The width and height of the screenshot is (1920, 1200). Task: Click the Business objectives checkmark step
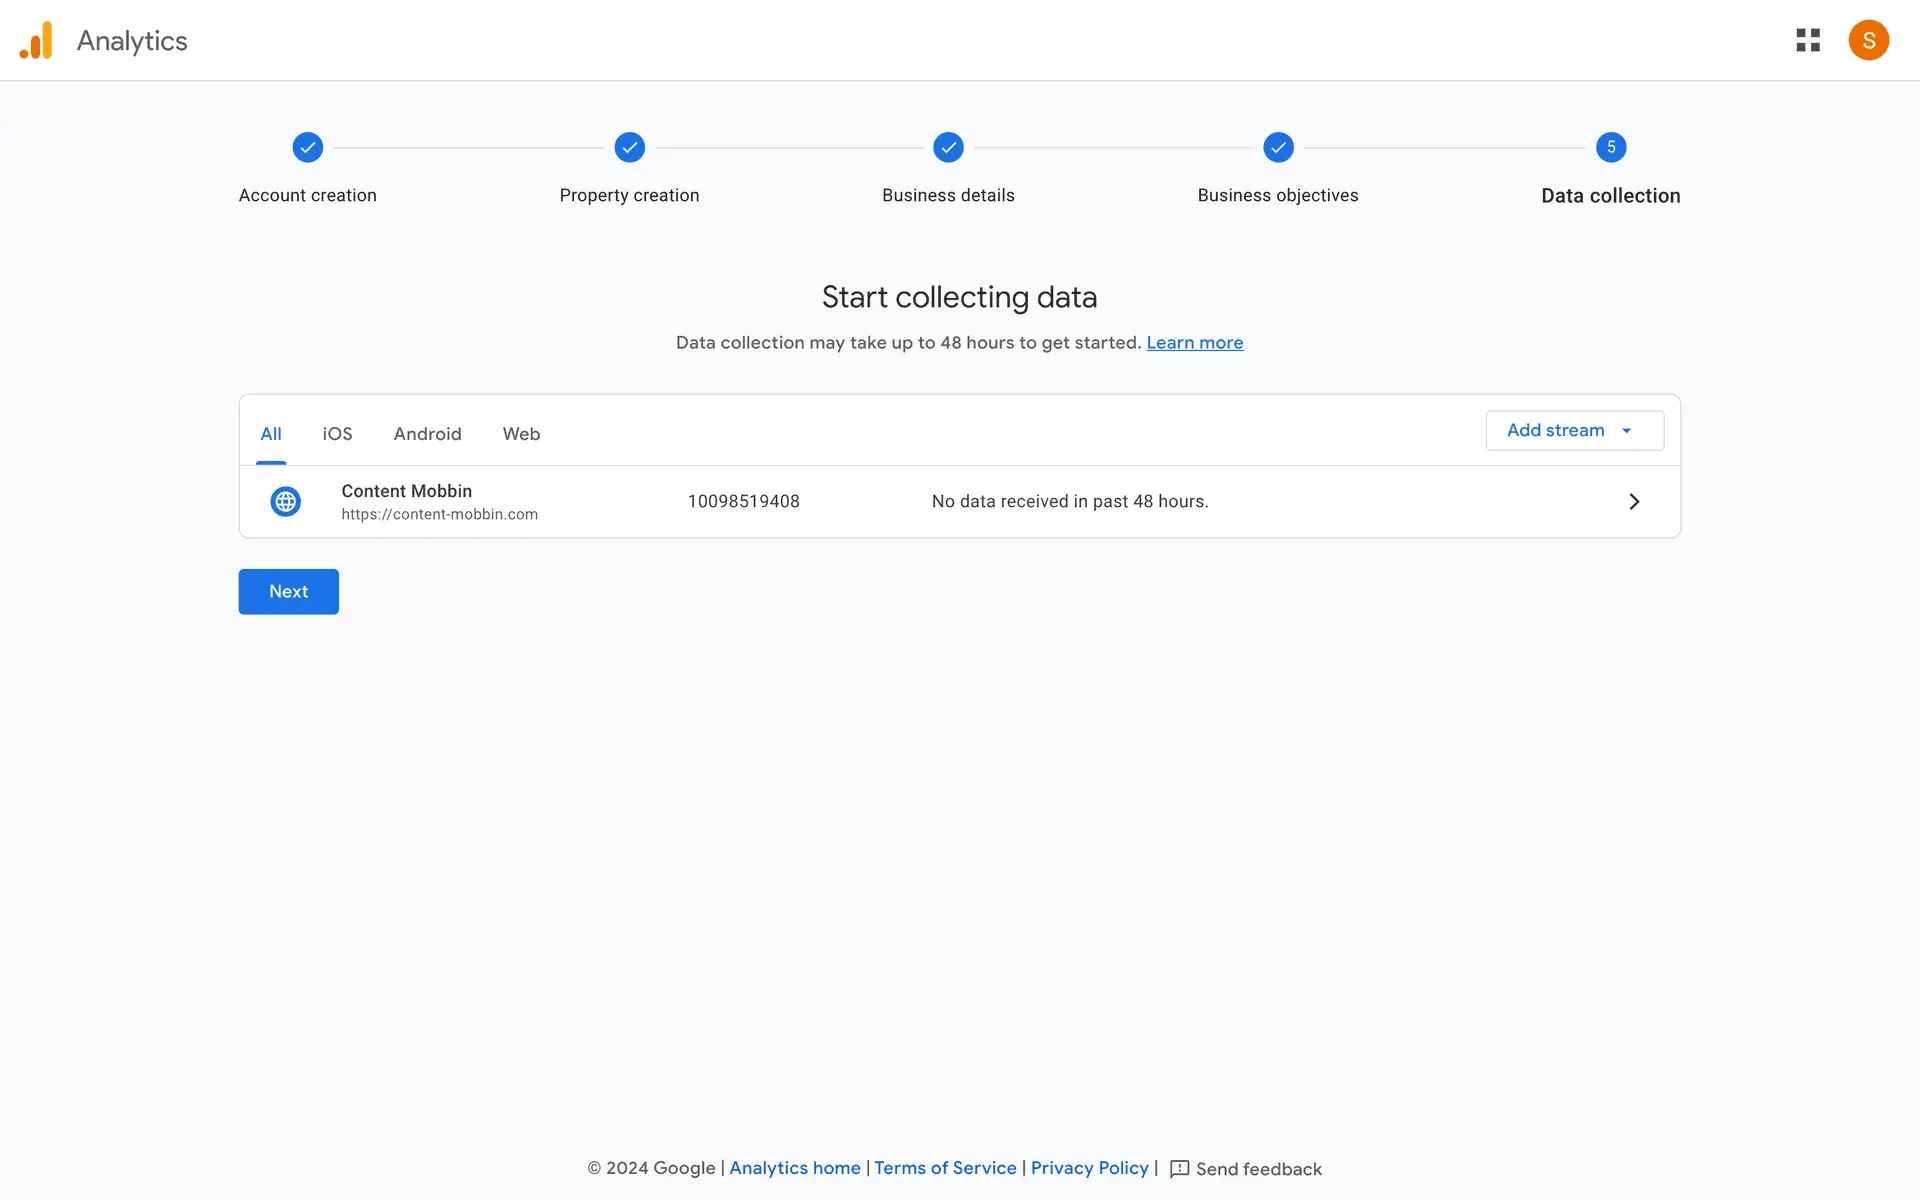pos(1278,147)
